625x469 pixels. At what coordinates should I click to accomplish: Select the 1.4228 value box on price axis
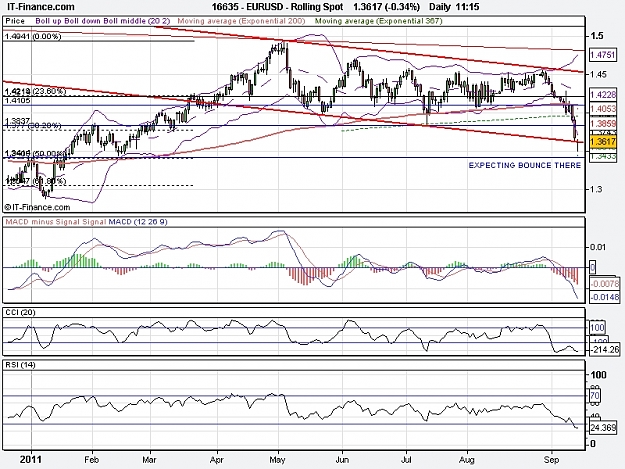[x=603, y=95]
